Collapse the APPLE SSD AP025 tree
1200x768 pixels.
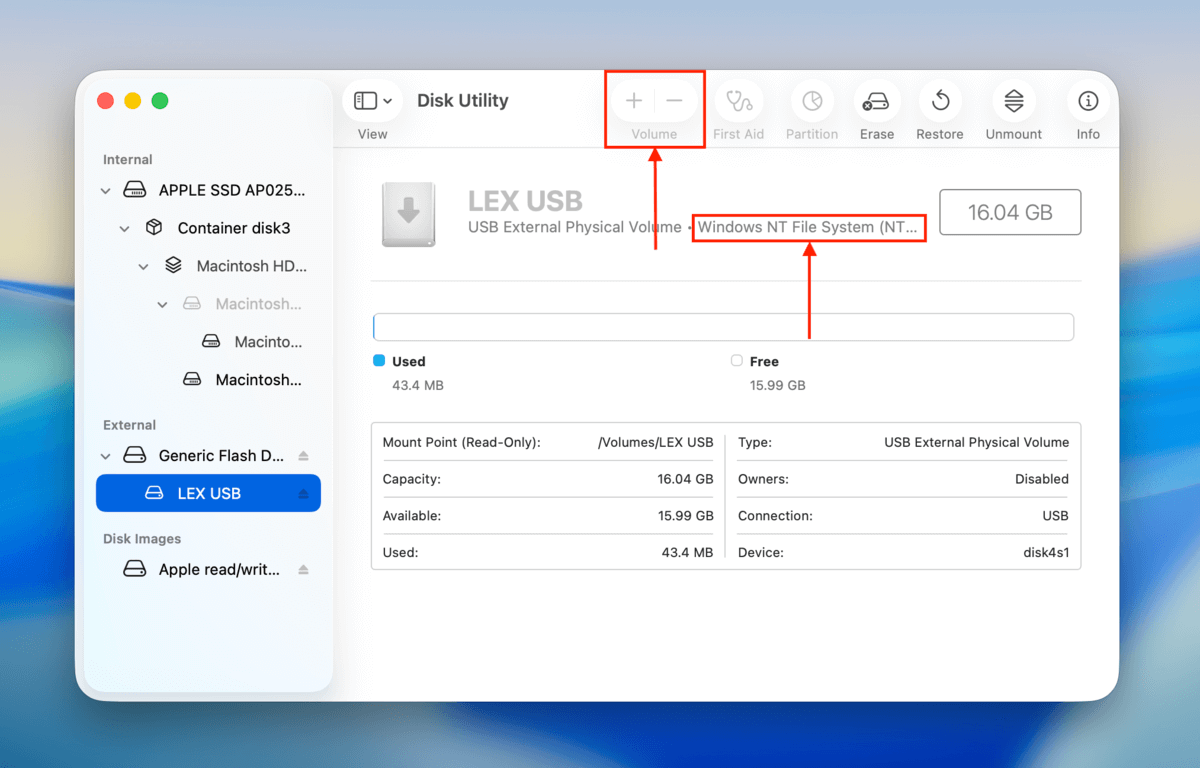[x=105, y=190]
